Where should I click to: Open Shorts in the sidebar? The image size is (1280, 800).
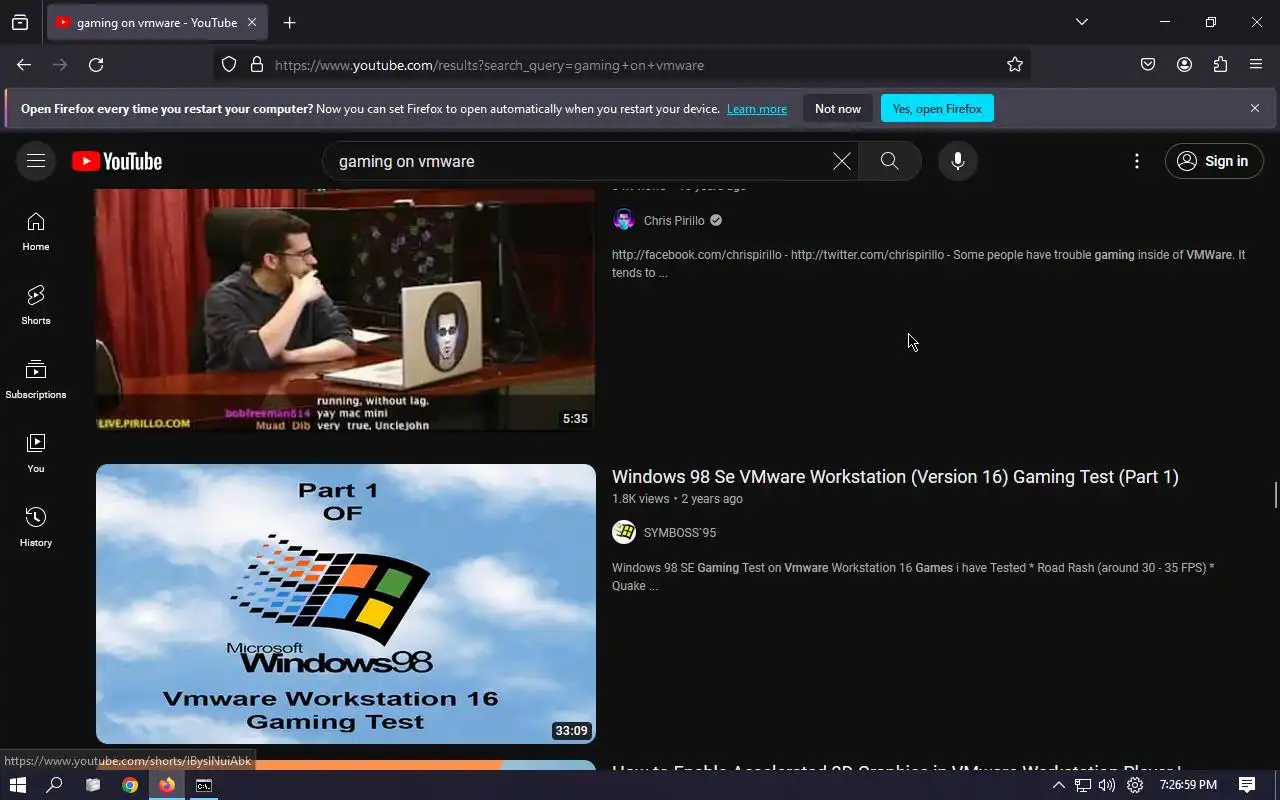pos(36,305)
